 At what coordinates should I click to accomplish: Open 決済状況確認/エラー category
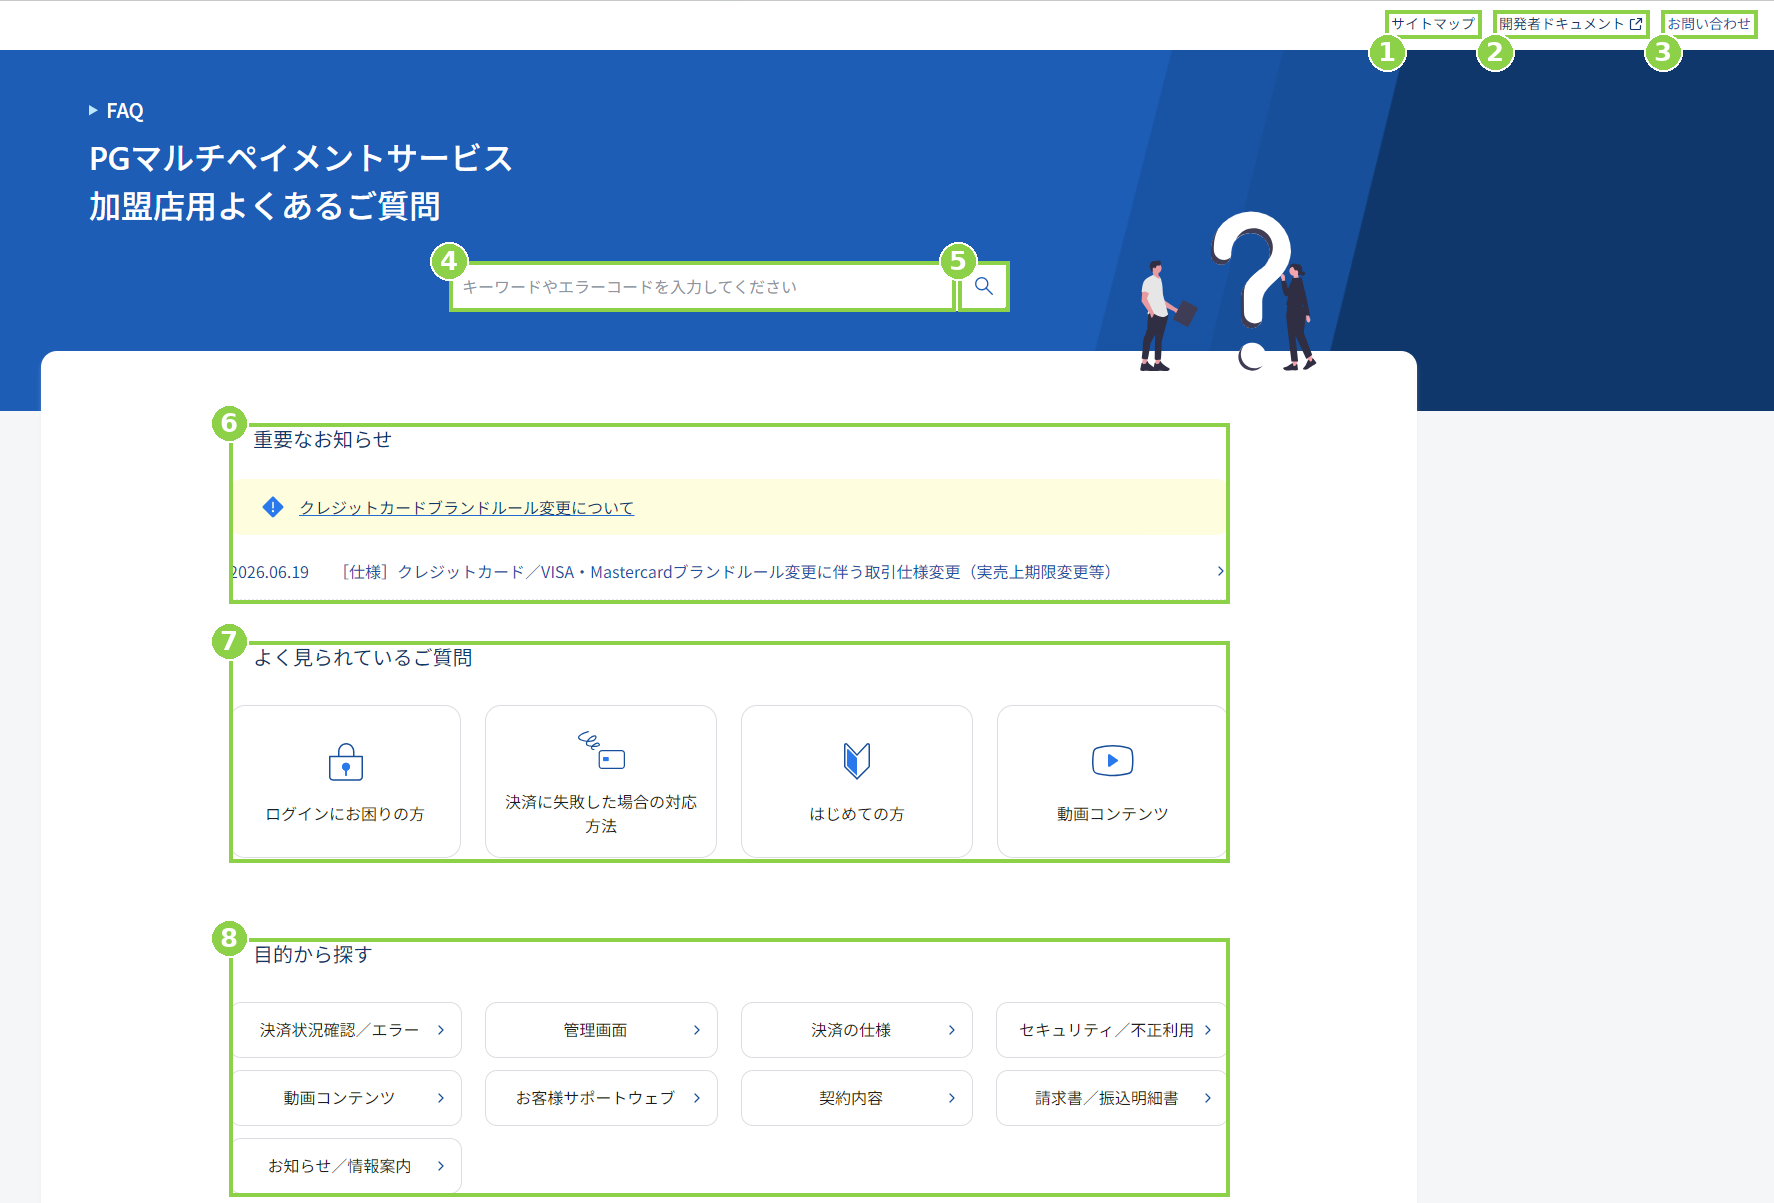[347, 1030]
